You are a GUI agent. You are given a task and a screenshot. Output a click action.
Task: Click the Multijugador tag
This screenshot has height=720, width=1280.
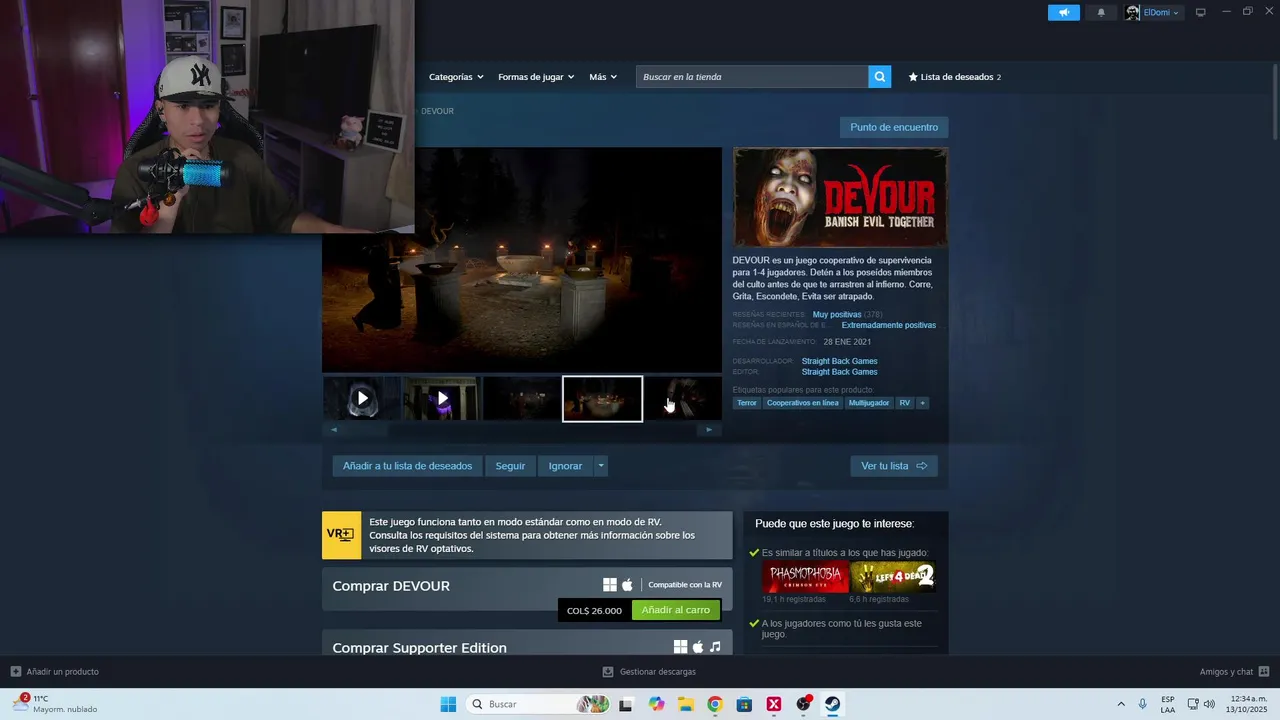tap(869, 403)
